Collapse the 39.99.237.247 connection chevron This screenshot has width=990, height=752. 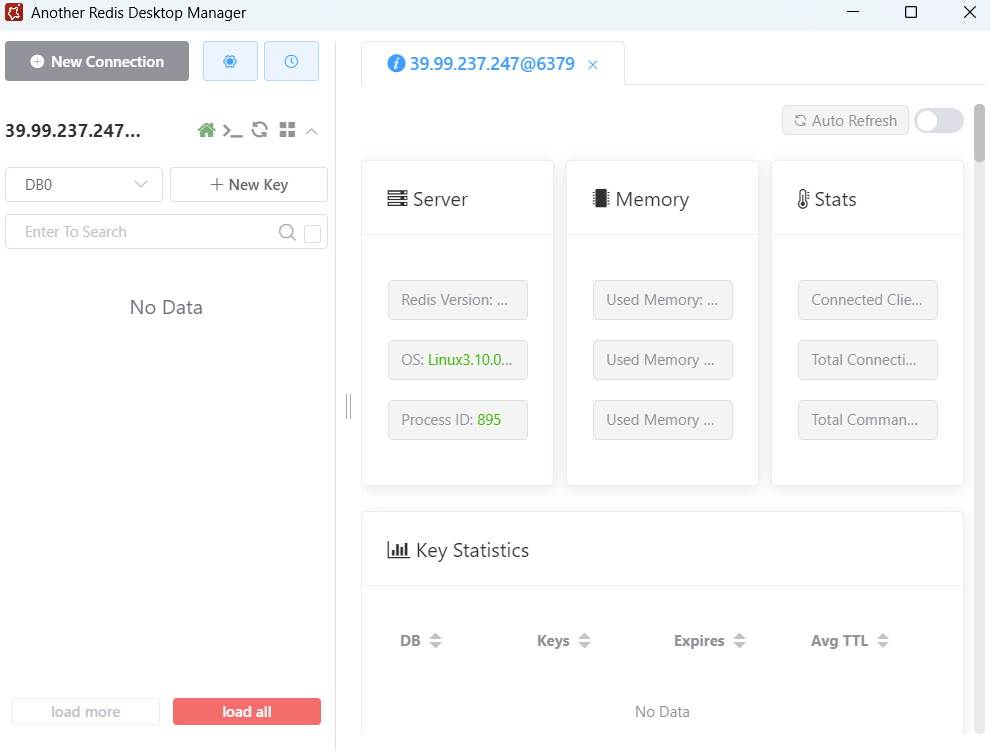click(x=311, y=131)
